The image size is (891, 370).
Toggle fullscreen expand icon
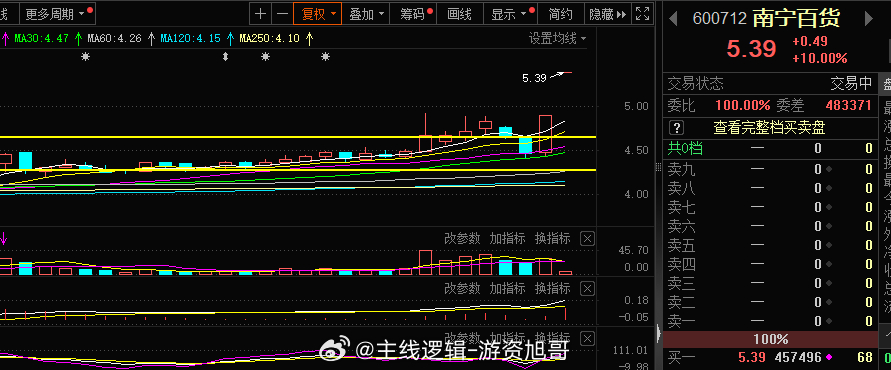coord(642,14)
